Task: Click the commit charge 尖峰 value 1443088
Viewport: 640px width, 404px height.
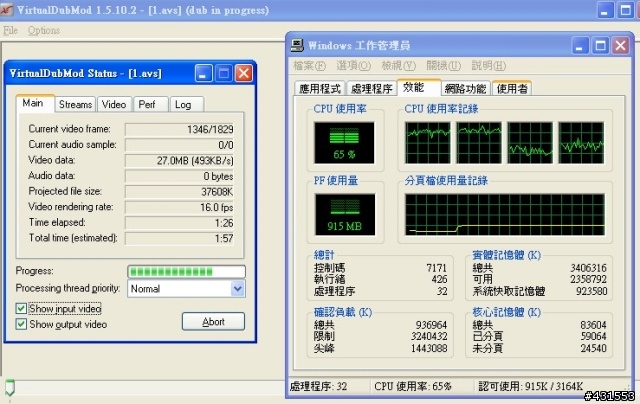Action: pos(429,348)
